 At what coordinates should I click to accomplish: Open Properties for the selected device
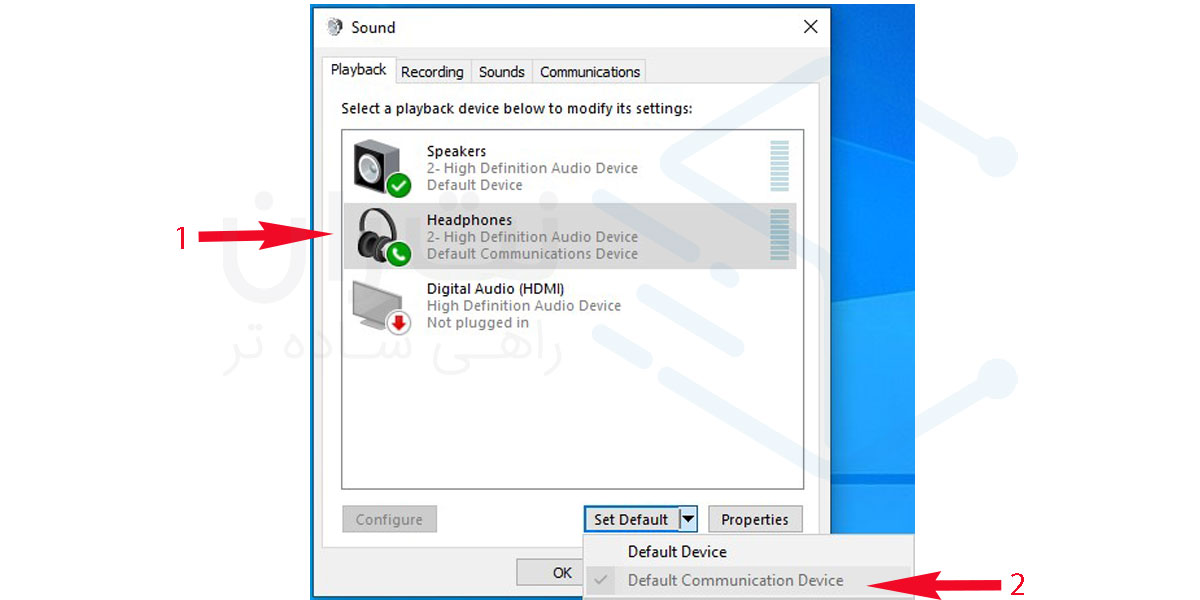755,519
